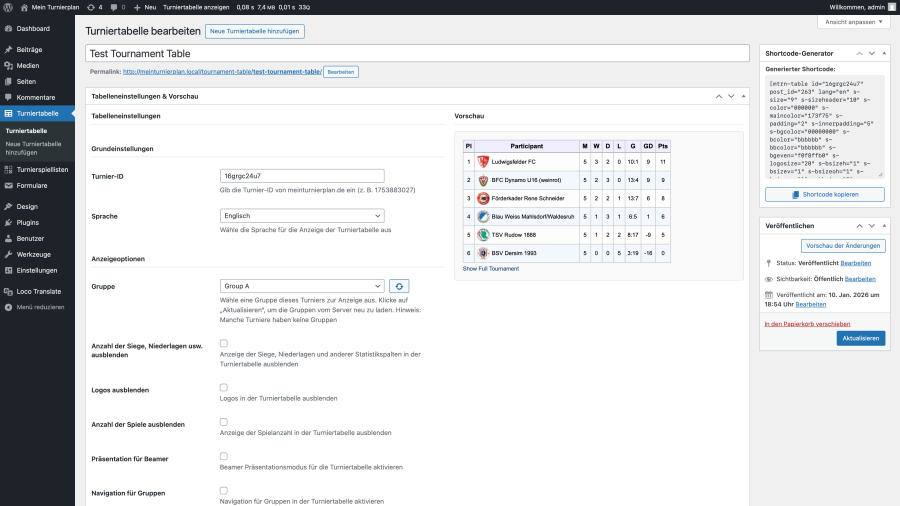Viewport: 900px width, 506px height.
Task: Open Loco Translate from sidebar icon
Action: click(8, 291)
